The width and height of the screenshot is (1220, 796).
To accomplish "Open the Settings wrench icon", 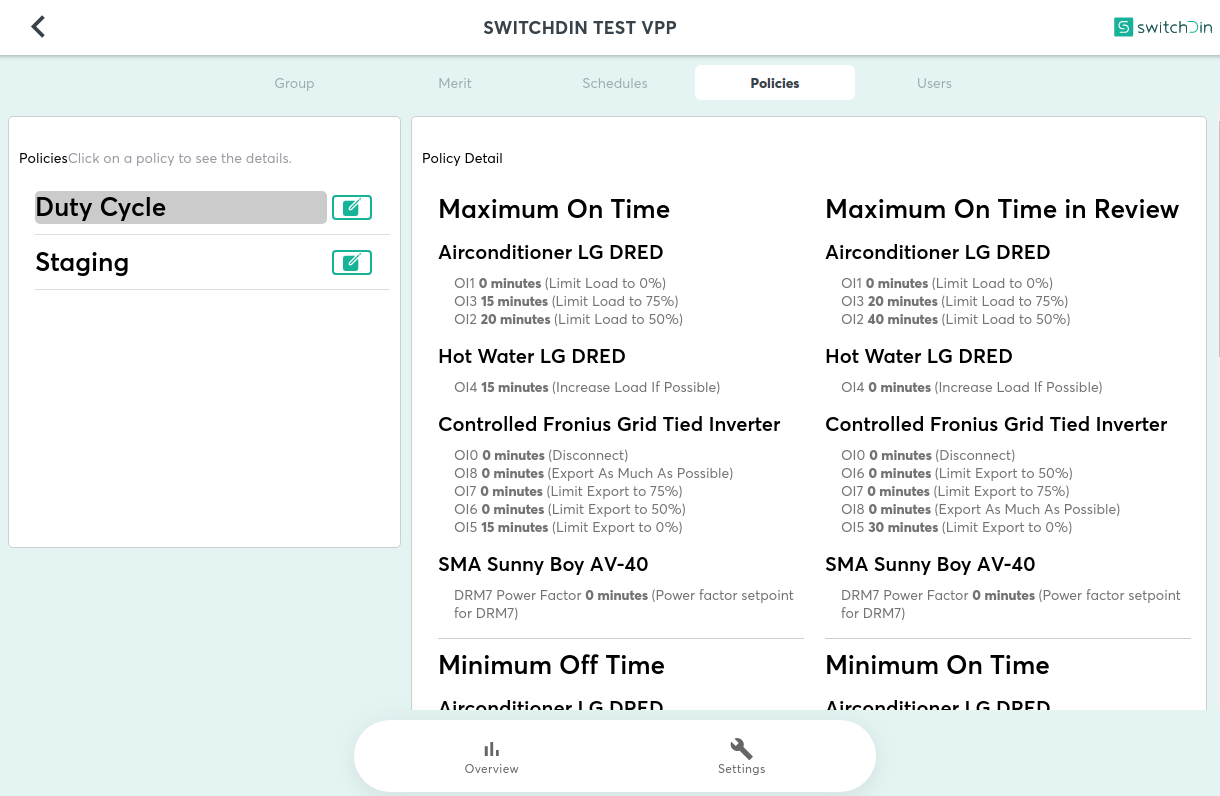I will coord(741,749).
